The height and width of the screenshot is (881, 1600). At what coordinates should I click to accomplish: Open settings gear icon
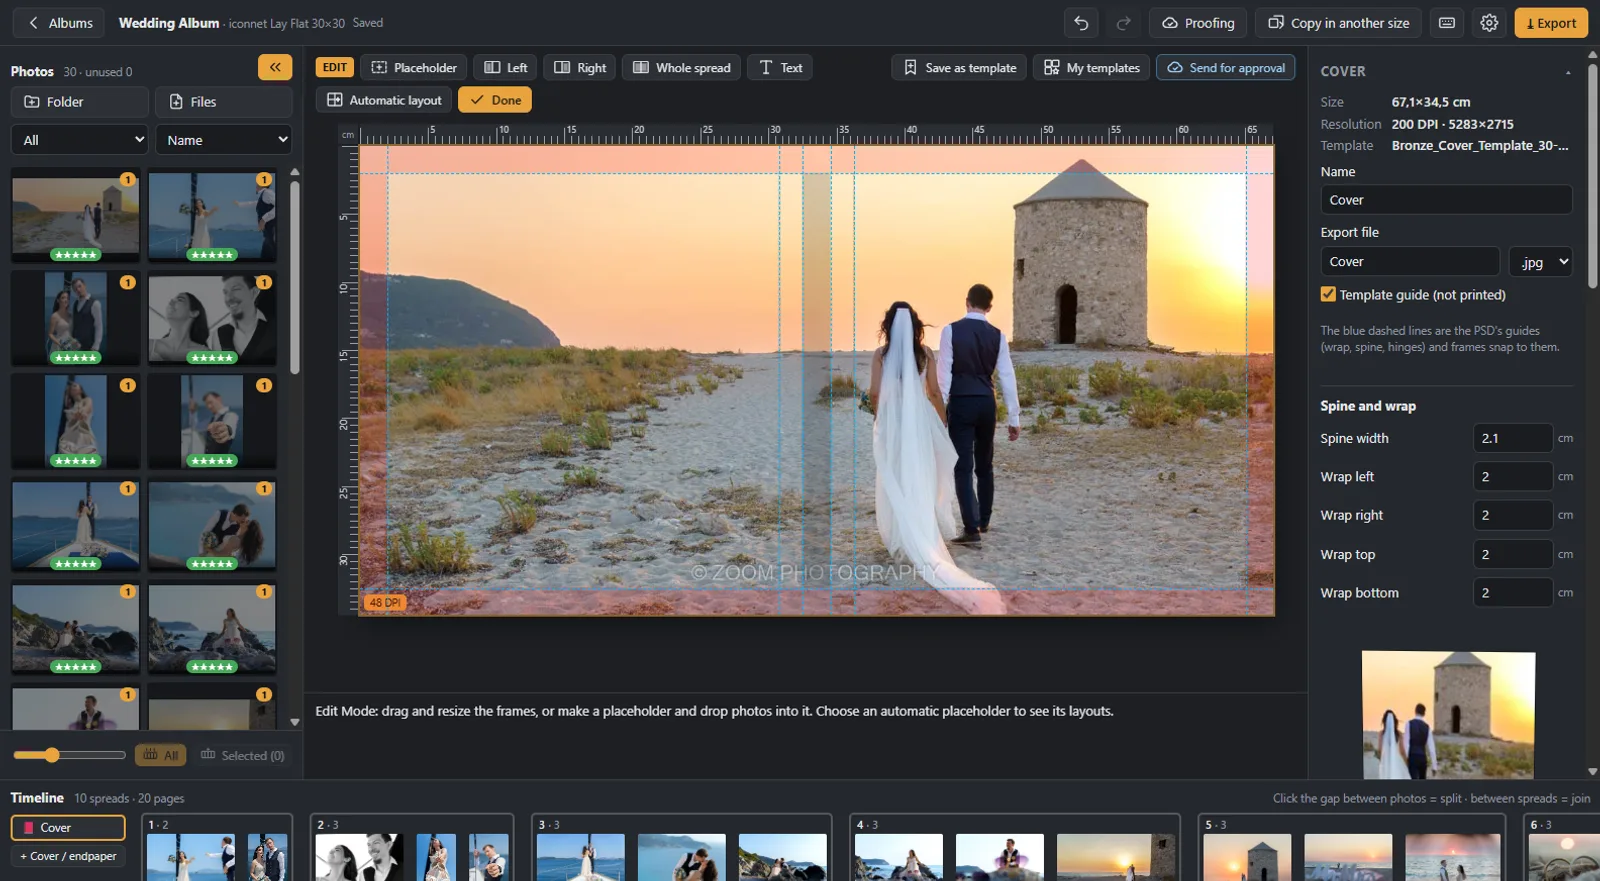click(x=1489, y=23)
